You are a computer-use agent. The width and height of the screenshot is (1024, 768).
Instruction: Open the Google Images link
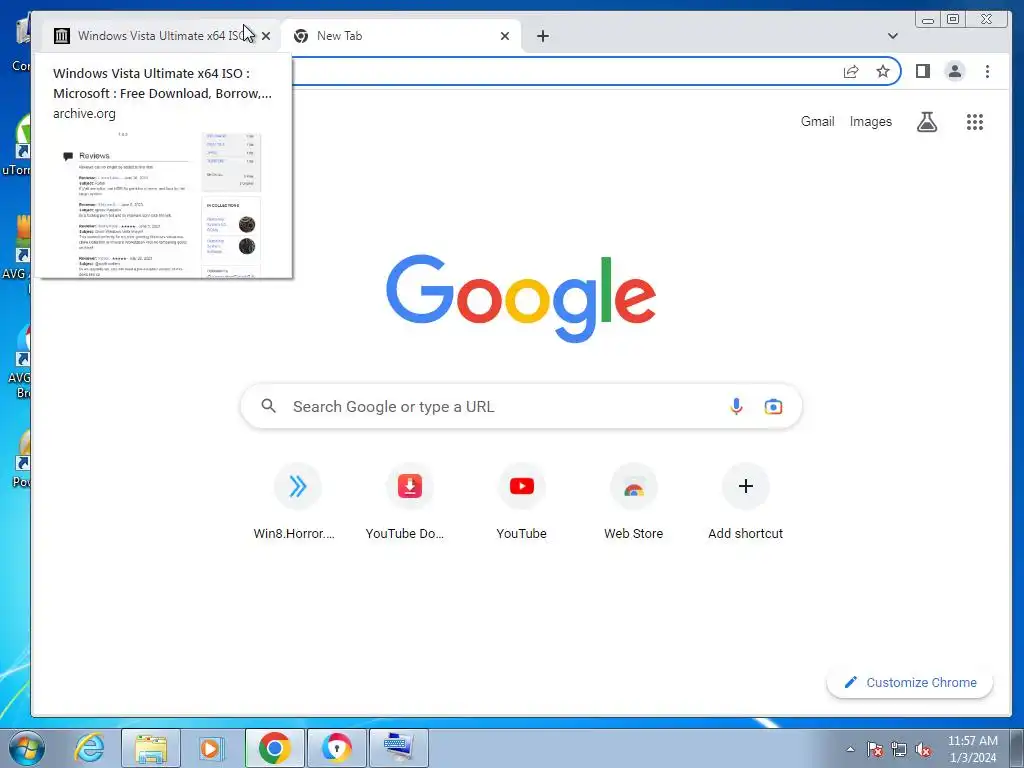pyautogui.click(x=871, y=121)
